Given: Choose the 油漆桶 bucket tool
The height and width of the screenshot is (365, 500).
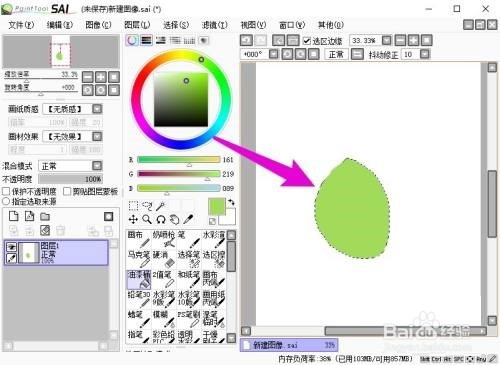Looking at the screenshot, I should pos(139,279).
